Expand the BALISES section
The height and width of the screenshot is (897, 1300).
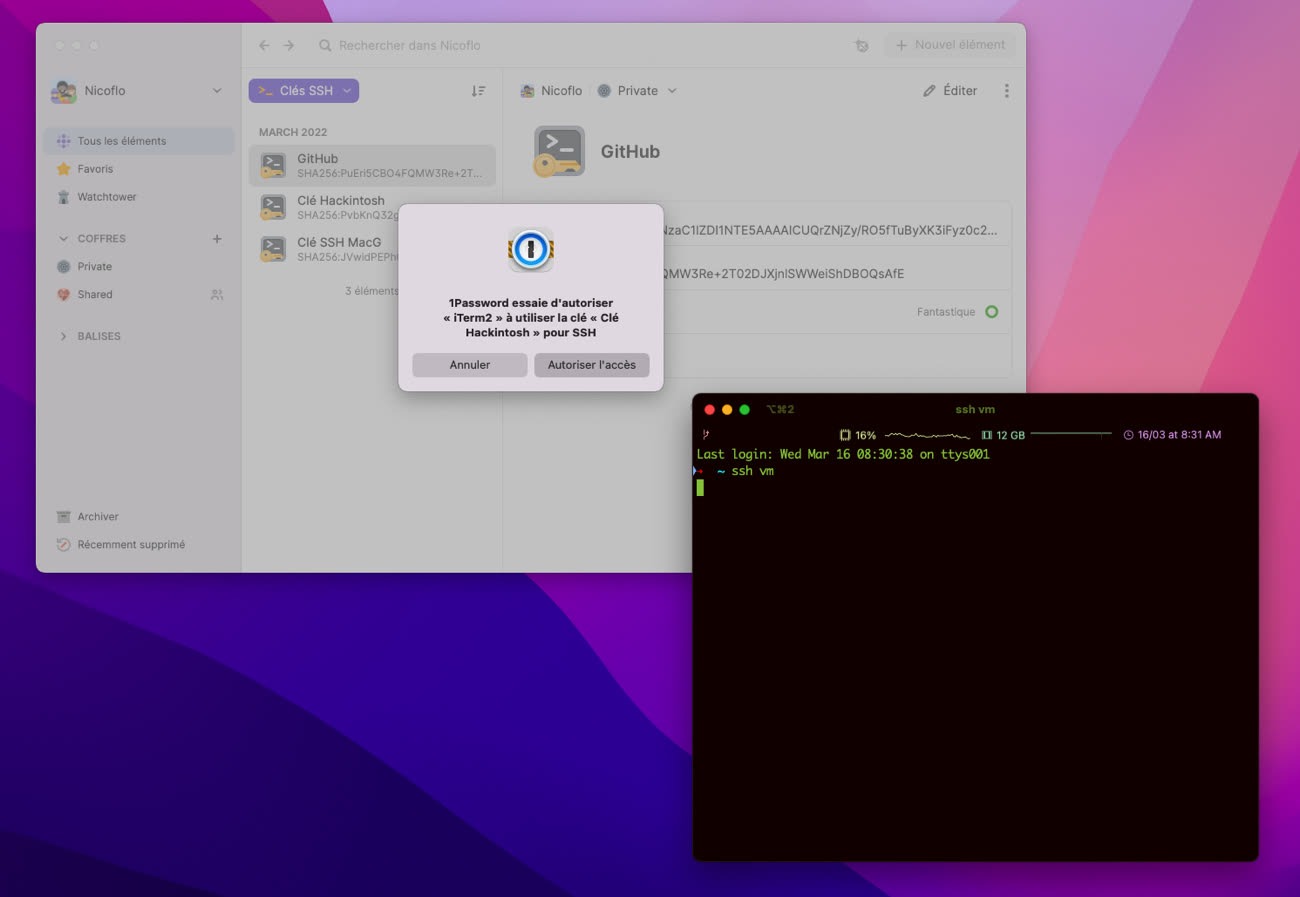tap(64, 337)
